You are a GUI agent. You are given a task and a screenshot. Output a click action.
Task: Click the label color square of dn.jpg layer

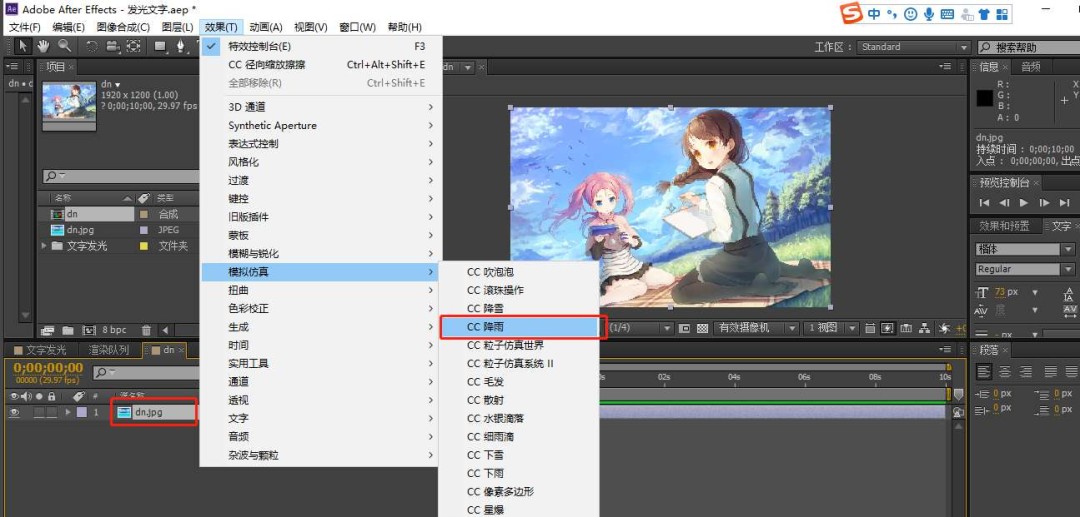(81, 412)
